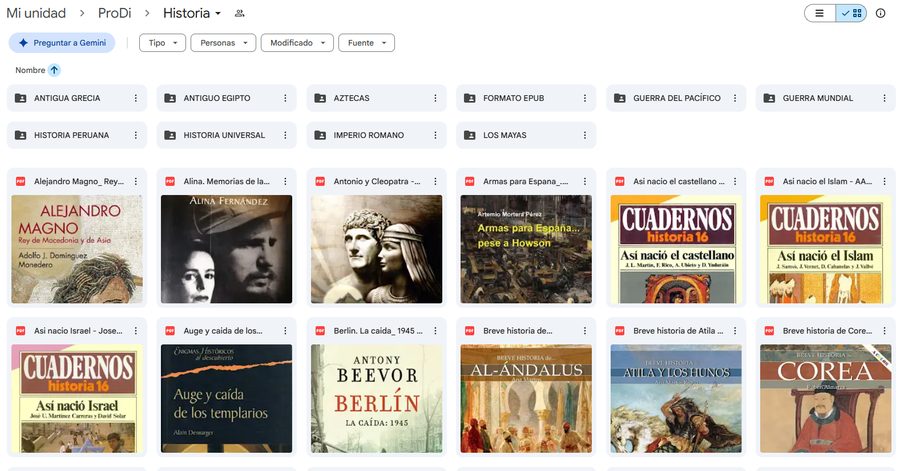Open ANTIGUA GRECIA folder
Viewport: 900px width, 471px height.
pyautogui.click(x=77, y=98)
